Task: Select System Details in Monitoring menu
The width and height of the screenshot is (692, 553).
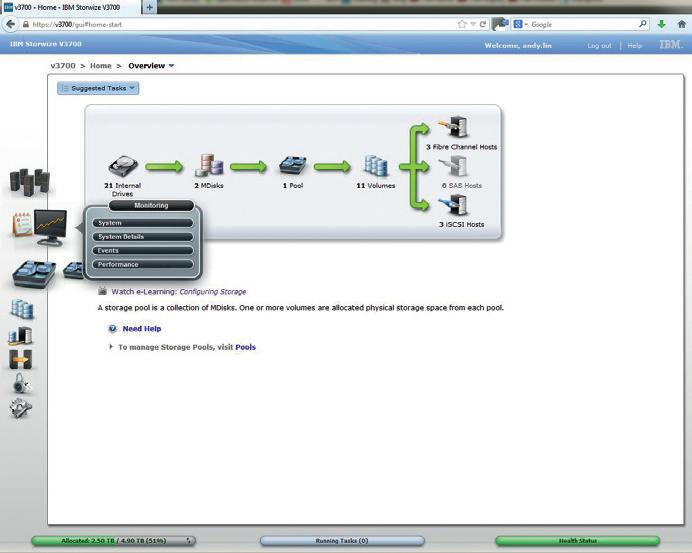Action: pos(143,237)
